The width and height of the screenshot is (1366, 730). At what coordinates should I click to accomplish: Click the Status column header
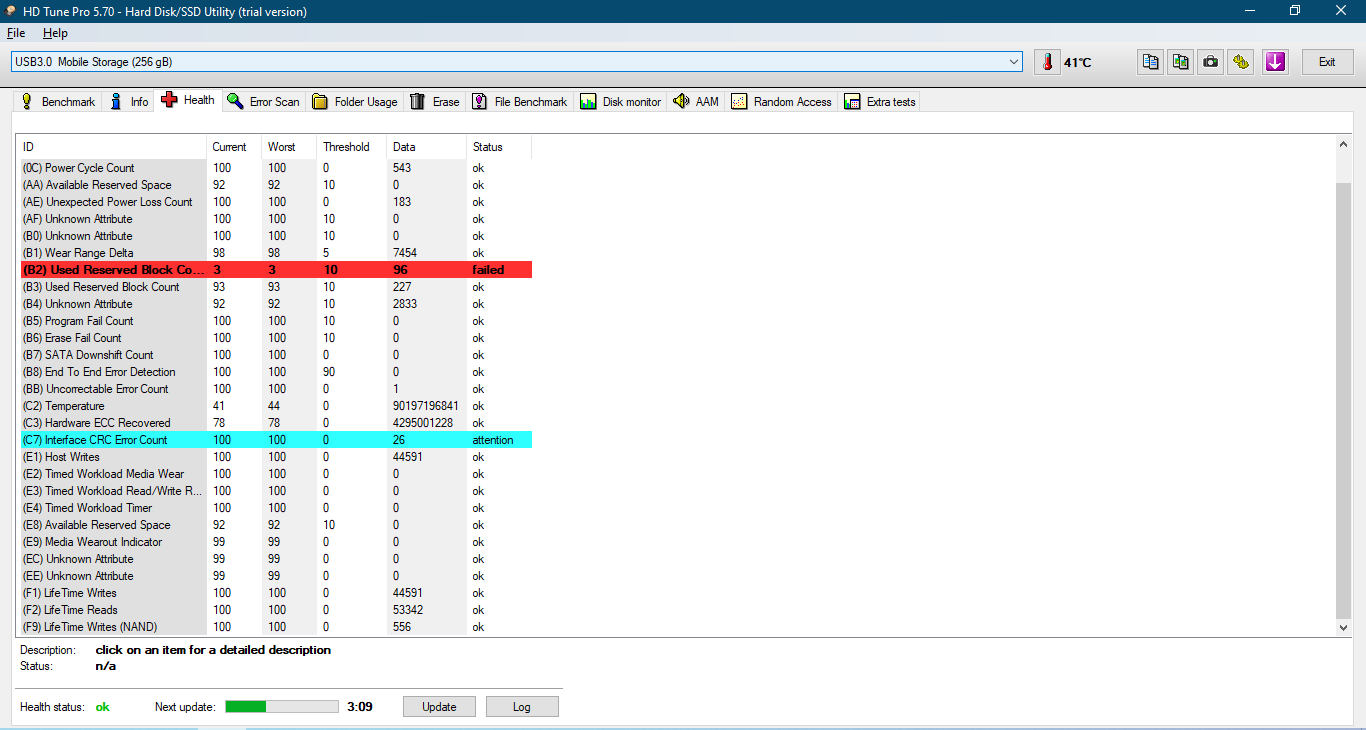click(499, 147)
